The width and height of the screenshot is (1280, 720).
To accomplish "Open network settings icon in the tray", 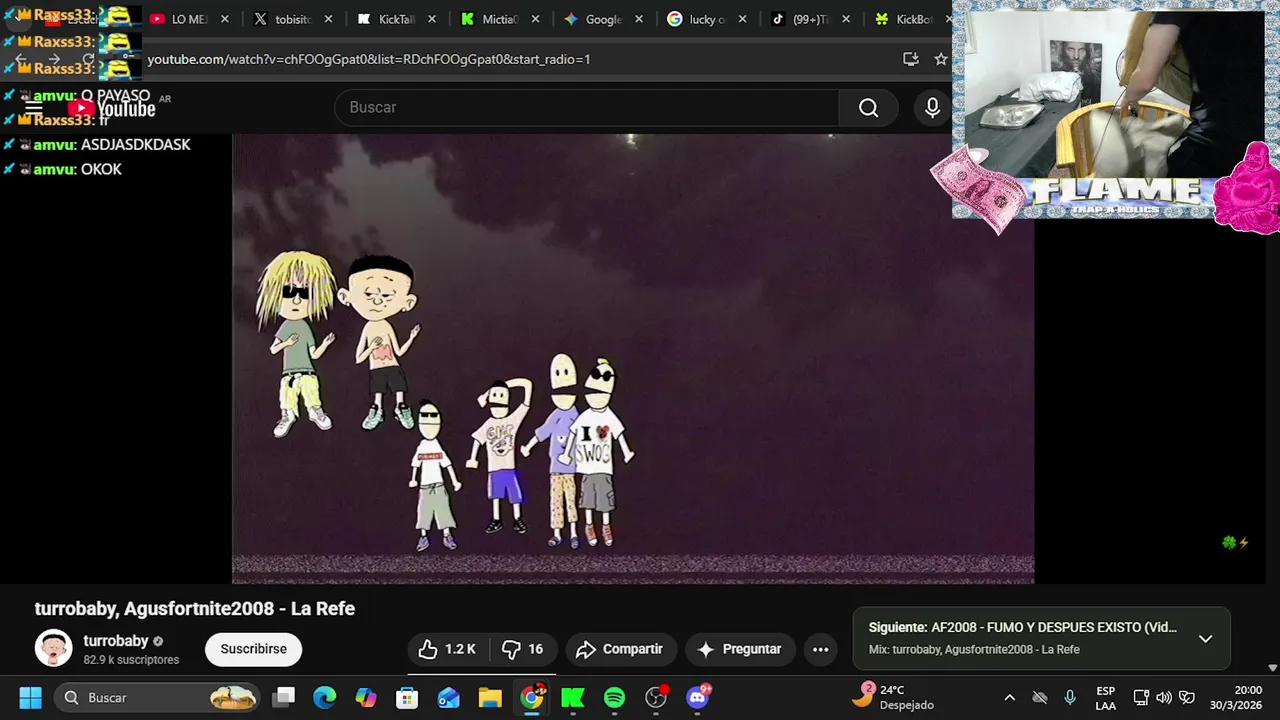I will (1141, 697).
